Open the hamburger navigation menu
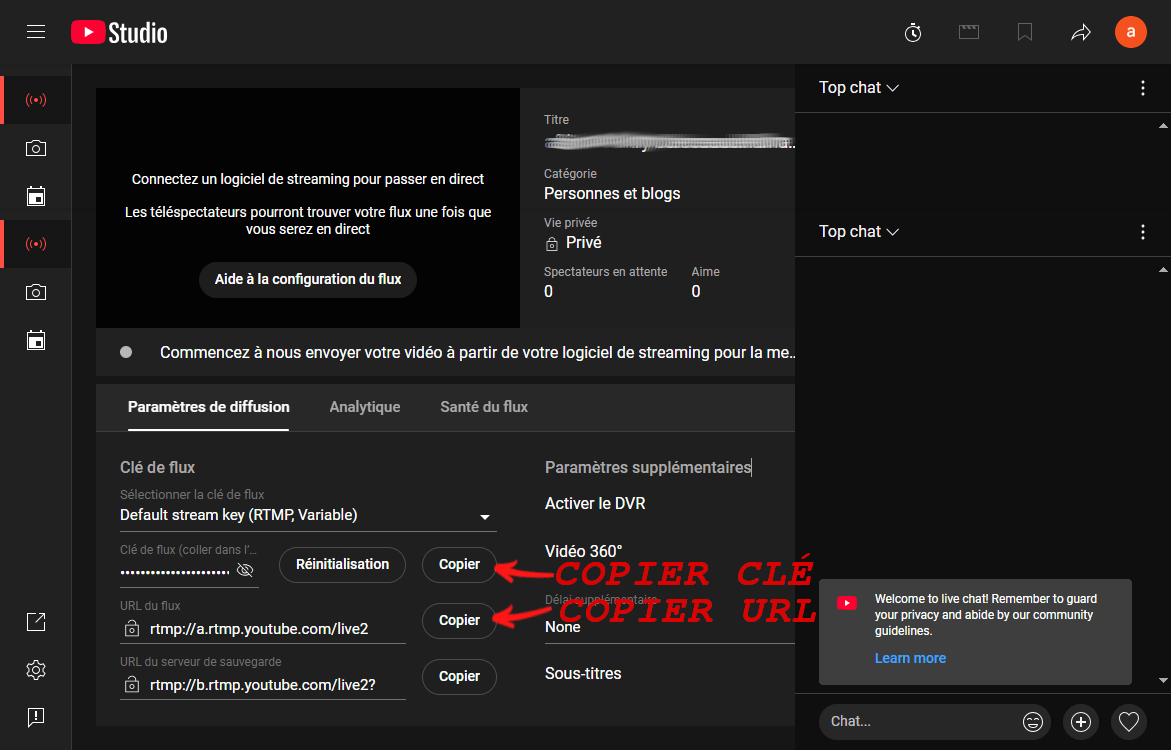Viewport: 1171px width, 750px height. click(36, 32)
